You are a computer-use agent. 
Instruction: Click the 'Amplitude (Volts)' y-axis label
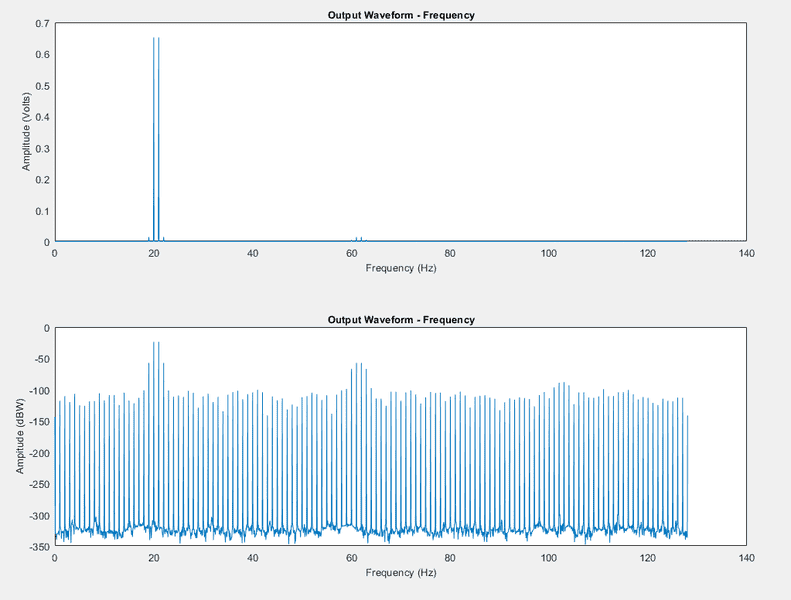(x=26, y=132)
